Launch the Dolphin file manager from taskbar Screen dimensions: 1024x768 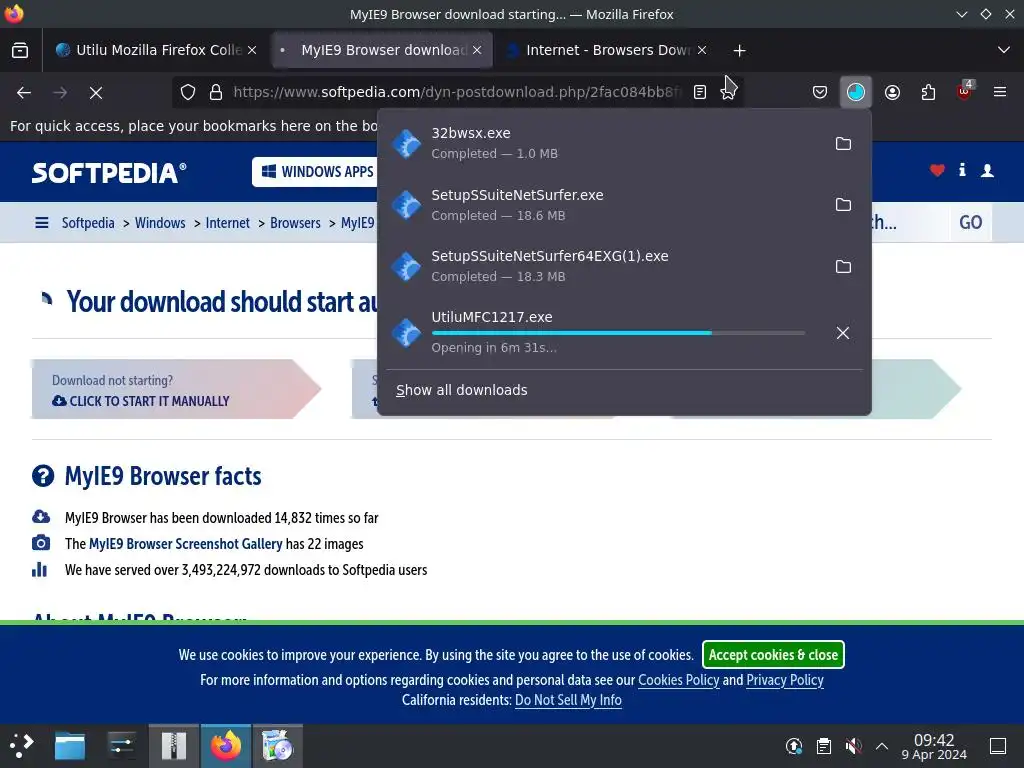click(70, 746)
